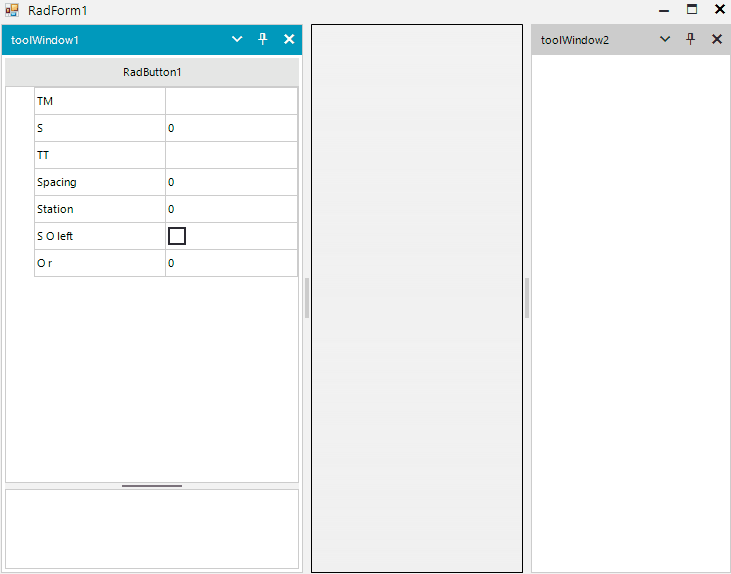The width and height of the screenshot is (731, 574).
Task: Click the splitter grip left of toolWindow2
Action: pos(527,298)
